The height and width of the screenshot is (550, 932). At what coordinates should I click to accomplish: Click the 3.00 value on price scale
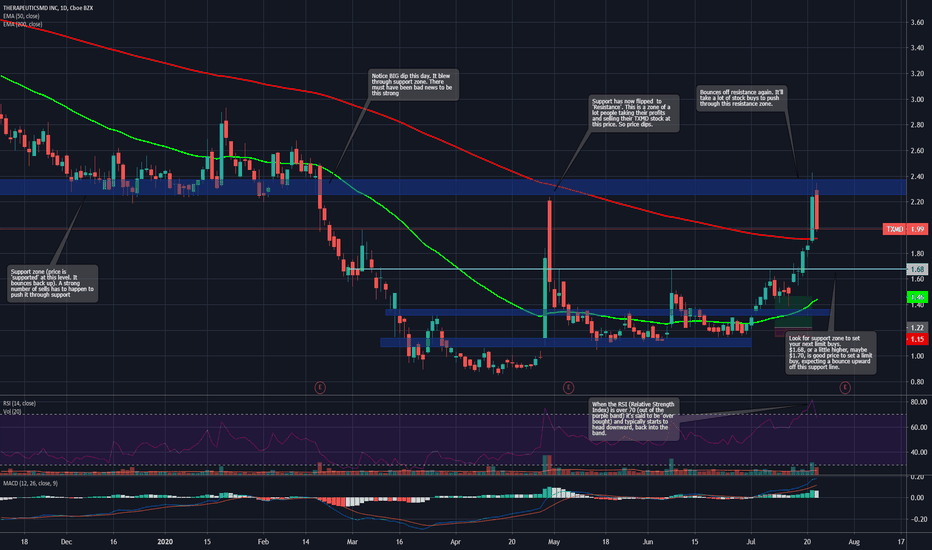pyautogui.click(x=917, y=99)
